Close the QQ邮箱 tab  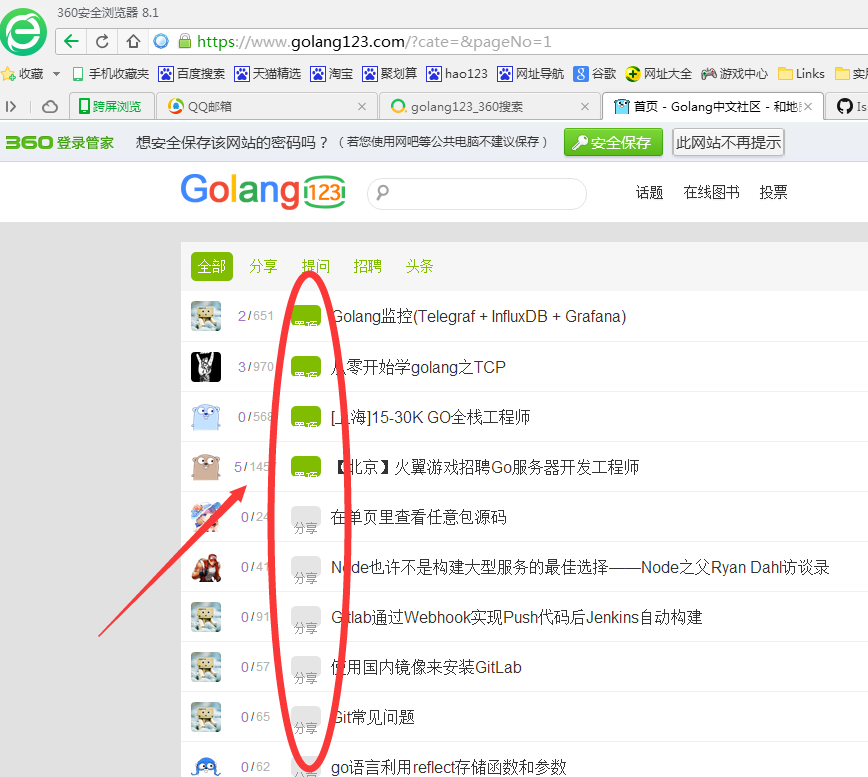click(x=362, y=106)
